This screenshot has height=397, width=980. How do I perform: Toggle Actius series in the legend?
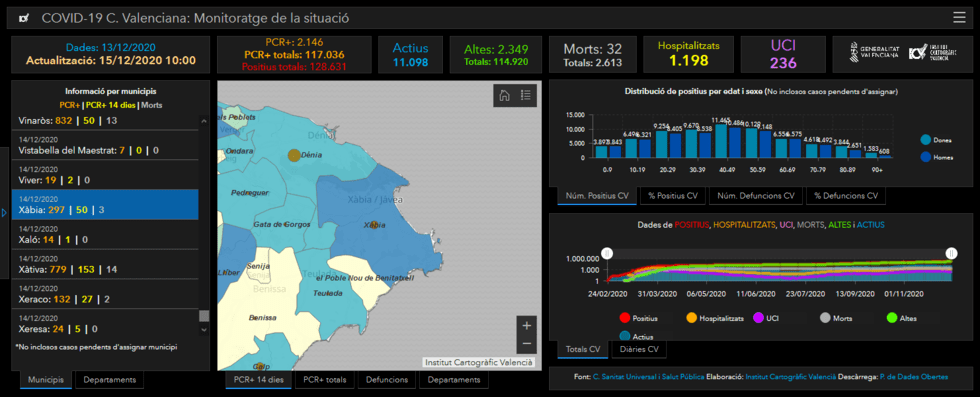click(x=636, y=336)
